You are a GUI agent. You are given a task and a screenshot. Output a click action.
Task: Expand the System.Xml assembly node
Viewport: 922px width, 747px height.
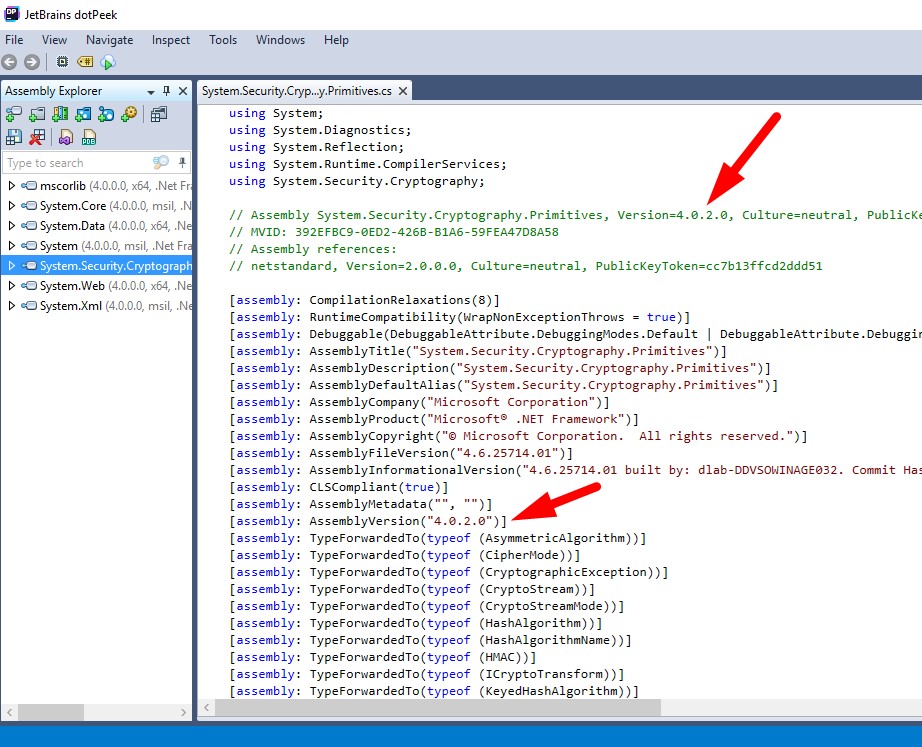tap(11, 306)
